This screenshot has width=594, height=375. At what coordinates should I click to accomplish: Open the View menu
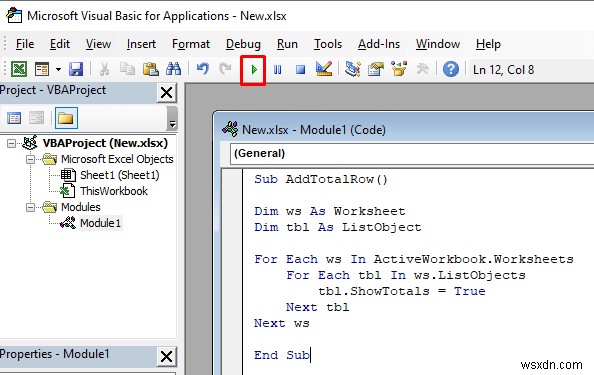tap(98, 44)
